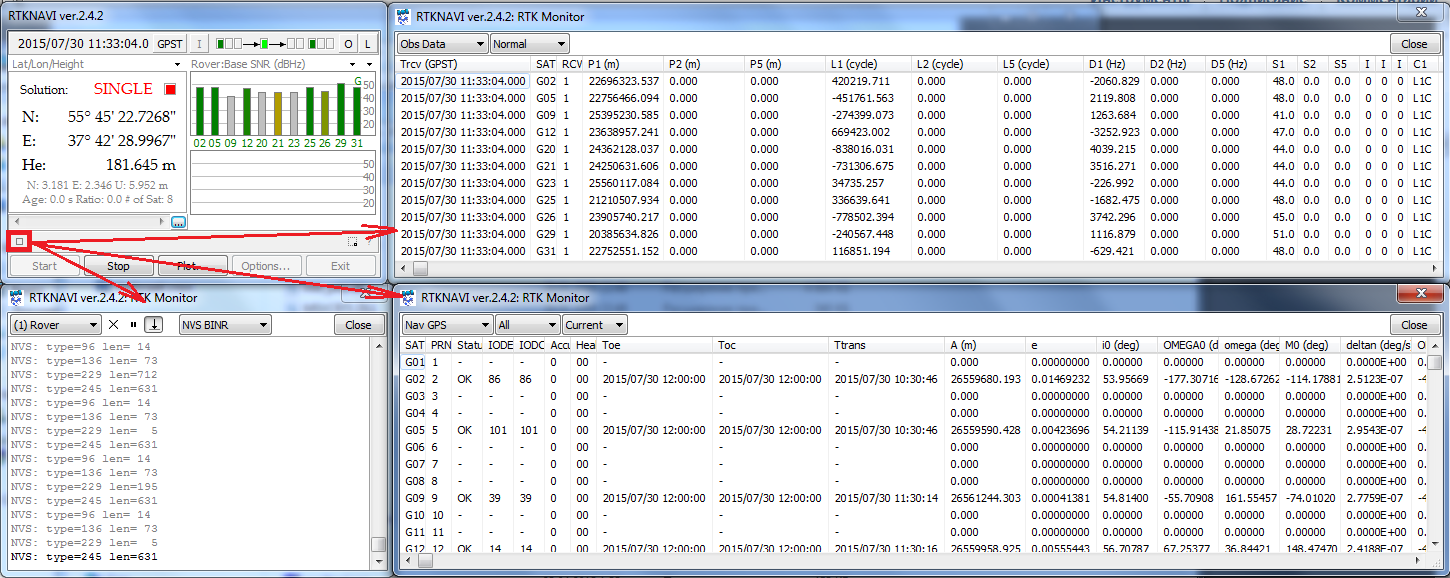Screen dimensions: 1450x578
Task: Select G05 row in Nav GPS table
Action: tap(914, 430)
